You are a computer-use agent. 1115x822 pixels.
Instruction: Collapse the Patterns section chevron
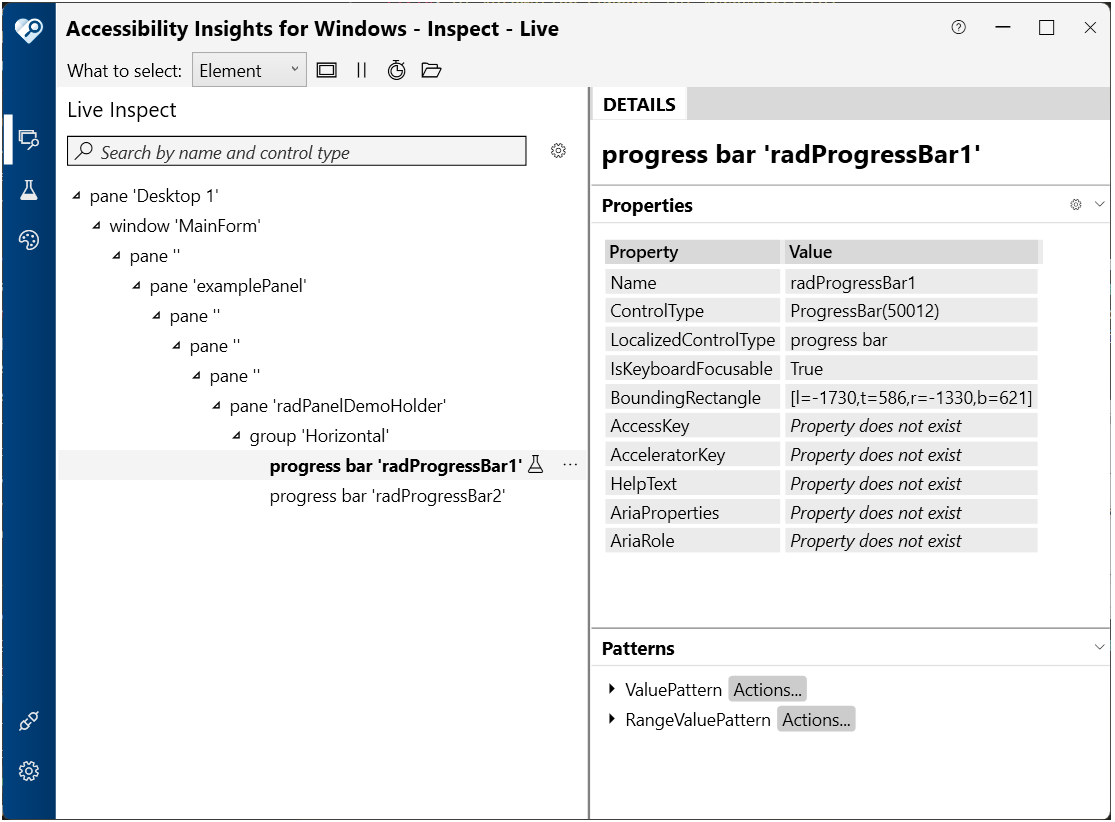[1099, 647]
